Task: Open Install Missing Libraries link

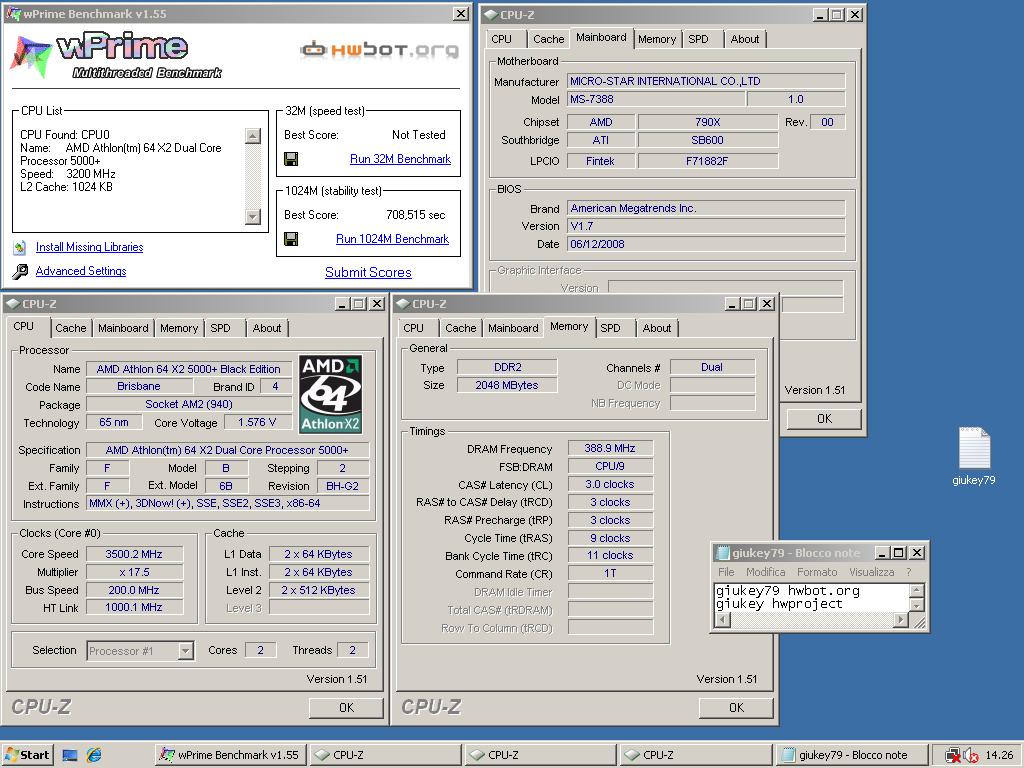Action: [x=89, y=247]
